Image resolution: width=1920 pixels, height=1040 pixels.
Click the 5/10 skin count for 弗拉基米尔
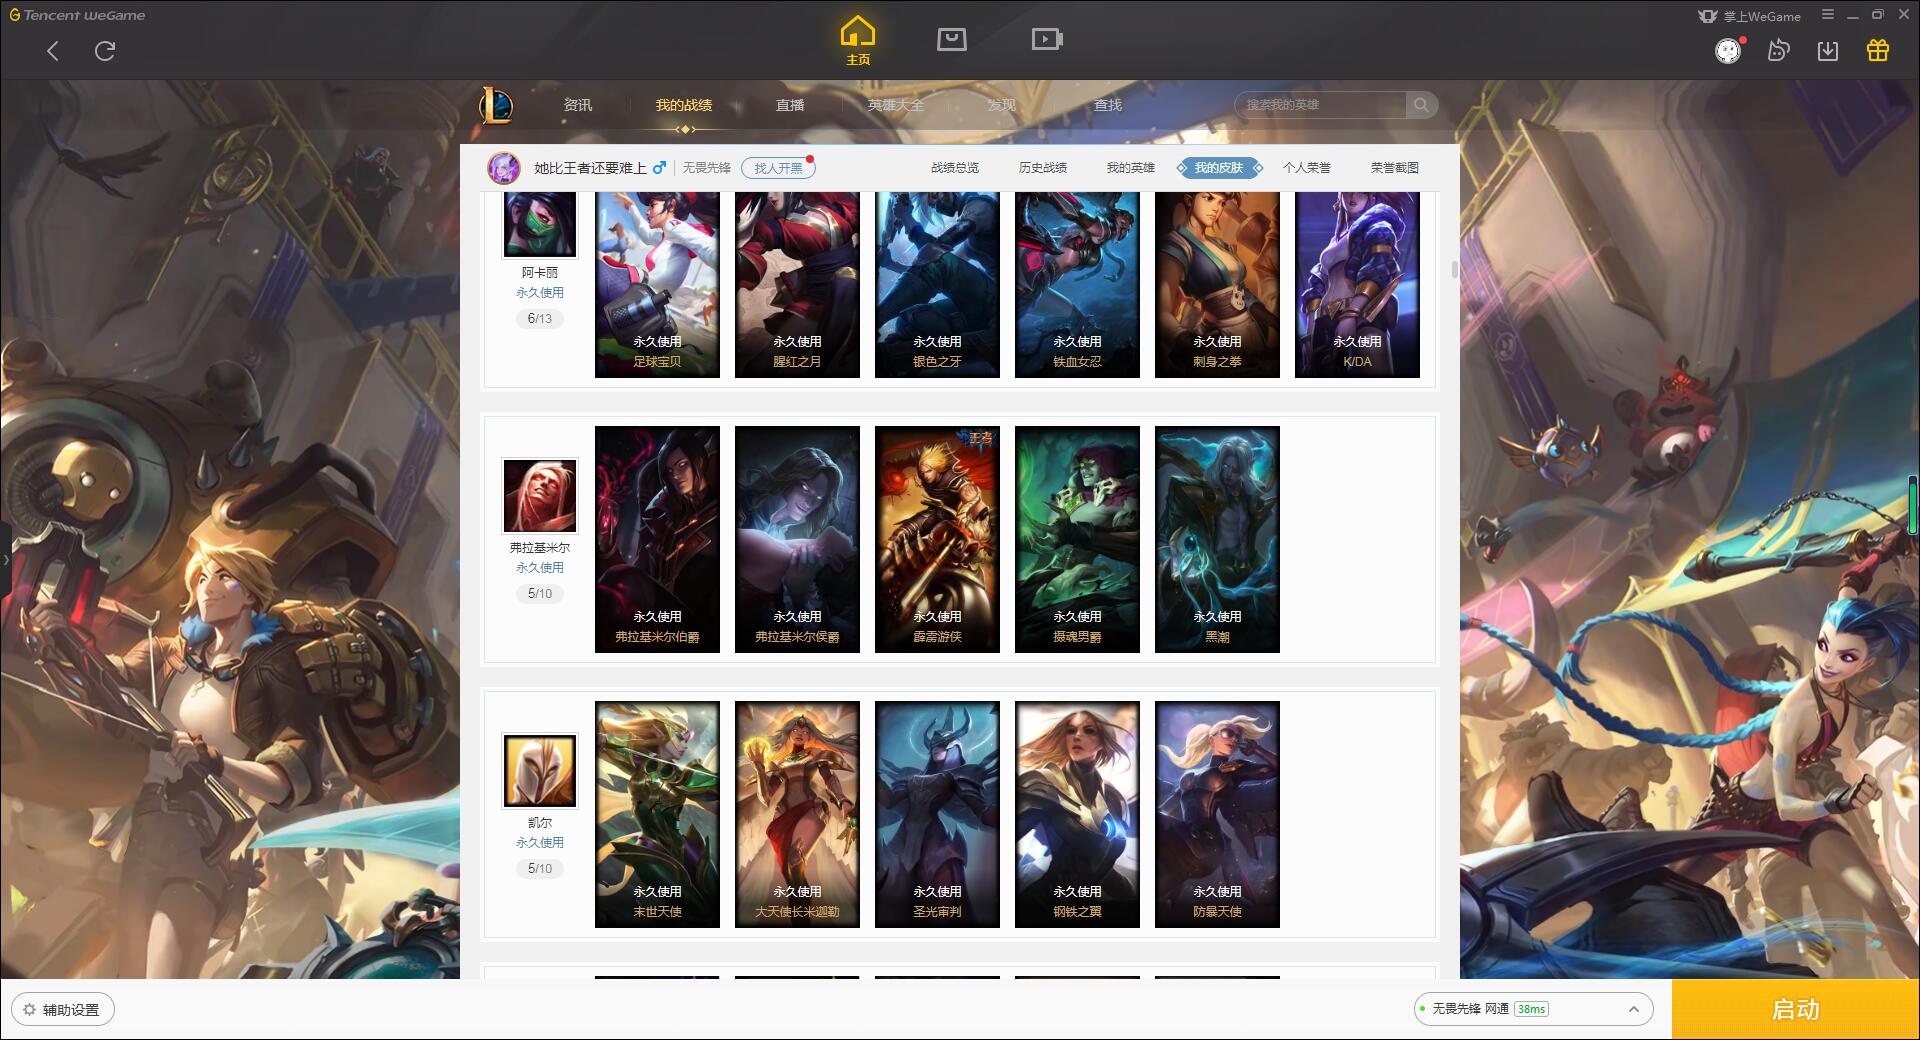pyautogui.click(x=539, y=594)
